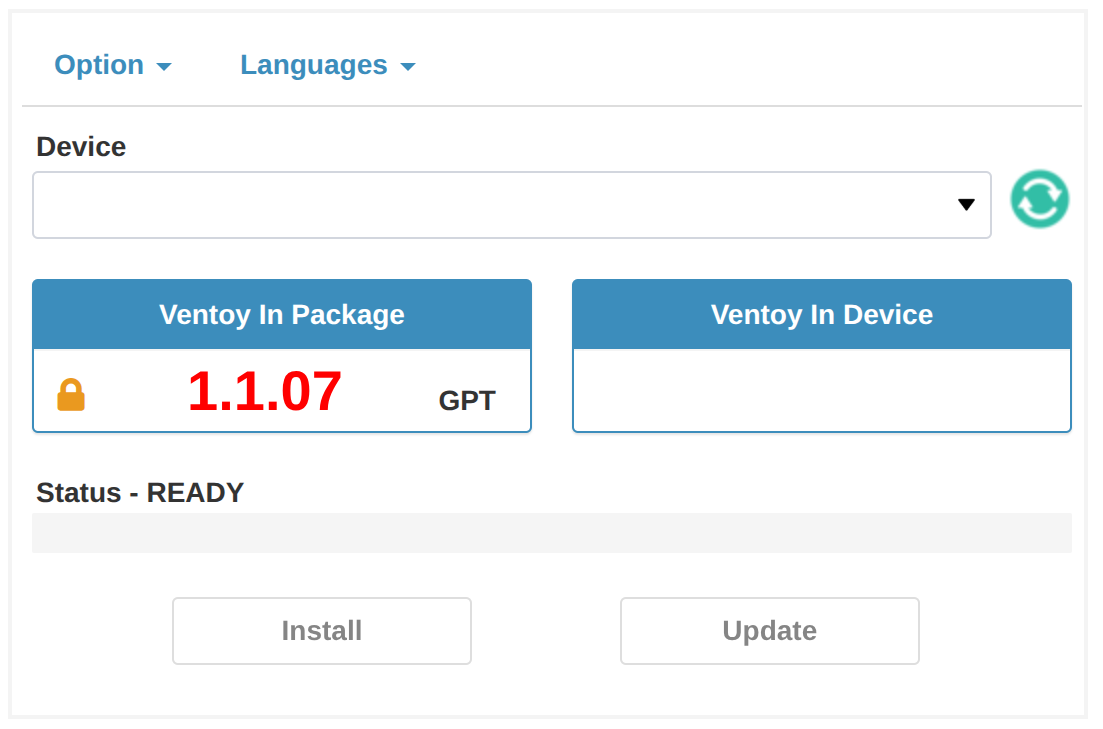Open the Option menu
1103x729 pixels.
(112, 65)
